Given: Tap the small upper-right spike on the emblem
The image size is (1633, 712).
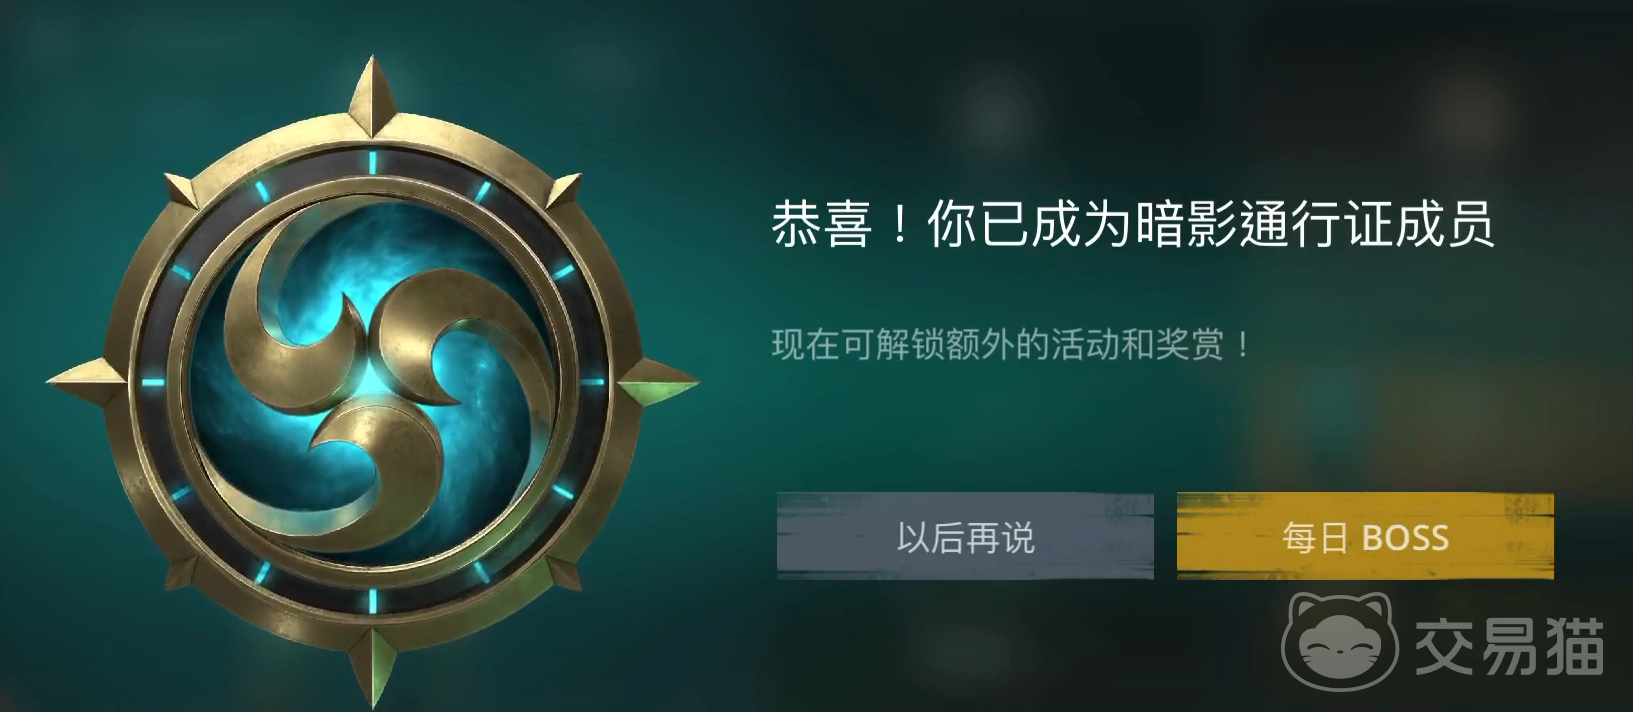Looking at the screenshot, I should tap(564, 190).
